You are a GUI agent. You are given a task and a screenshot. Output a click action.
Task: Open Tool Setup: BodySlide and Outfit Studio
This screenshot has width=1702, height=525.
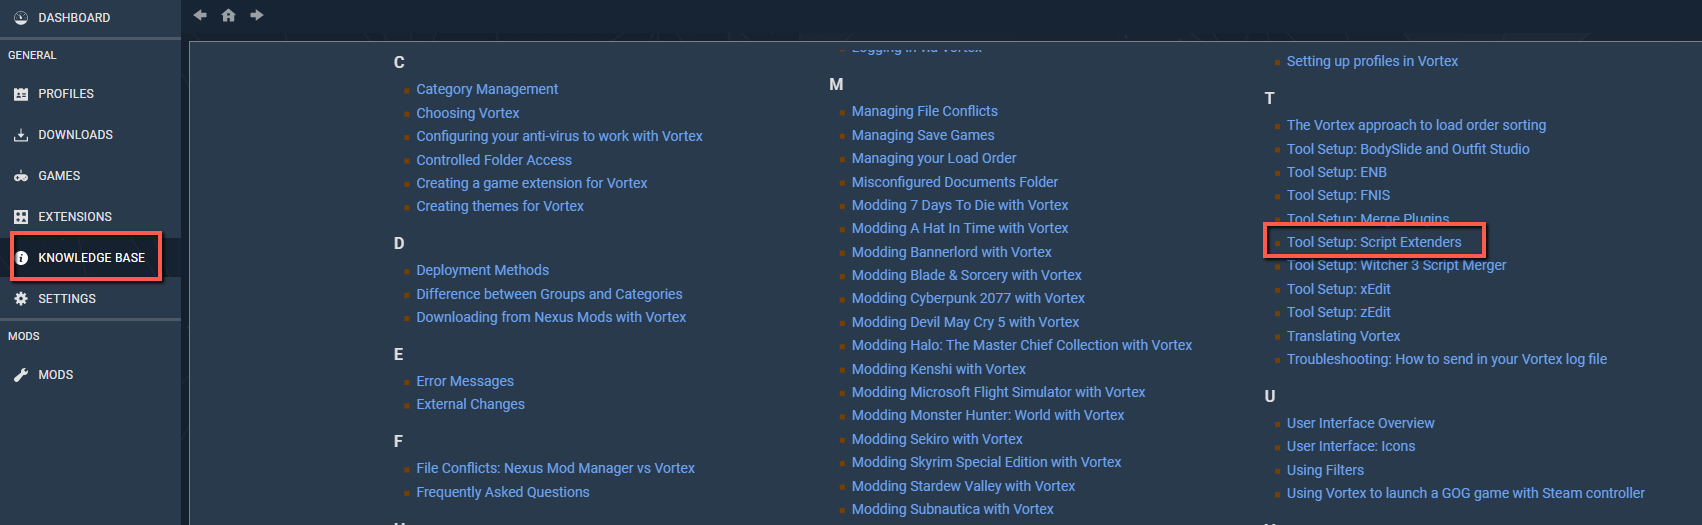pos(1408,149)
